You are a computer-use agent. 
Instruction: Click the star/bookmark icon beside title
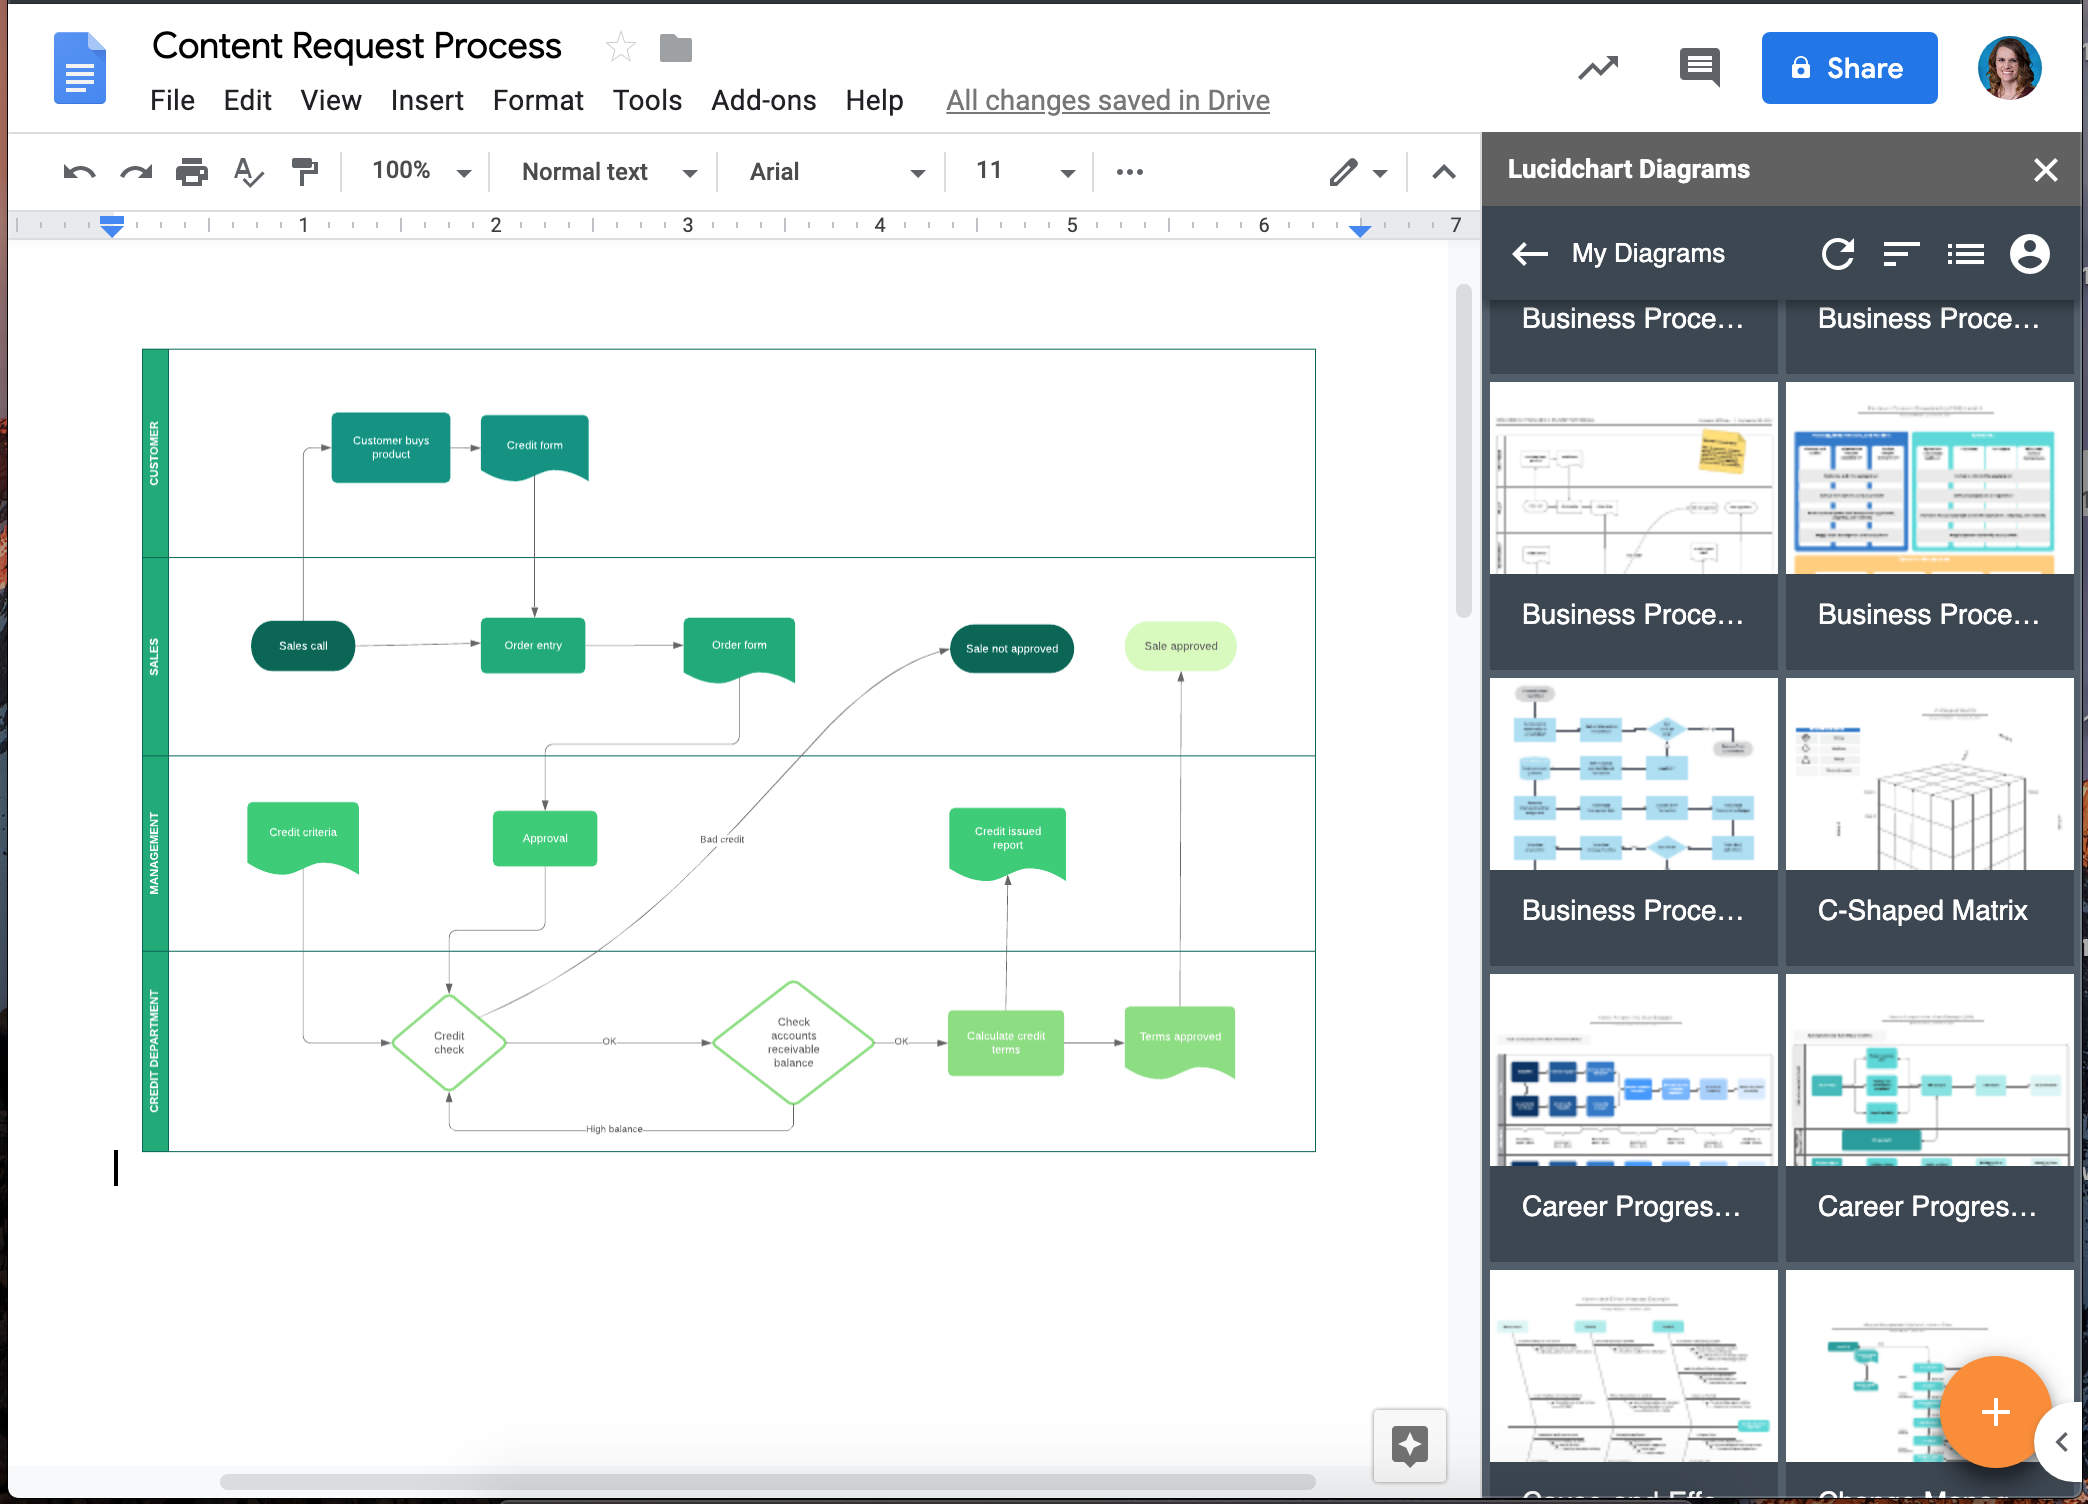[621, 47]
